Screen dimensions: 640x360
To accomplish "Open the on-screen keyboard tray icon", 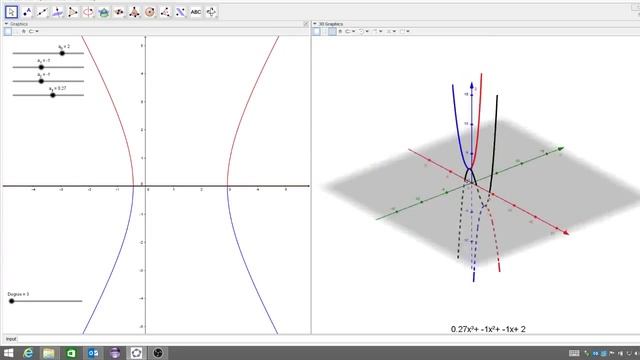I will [574, 353].
